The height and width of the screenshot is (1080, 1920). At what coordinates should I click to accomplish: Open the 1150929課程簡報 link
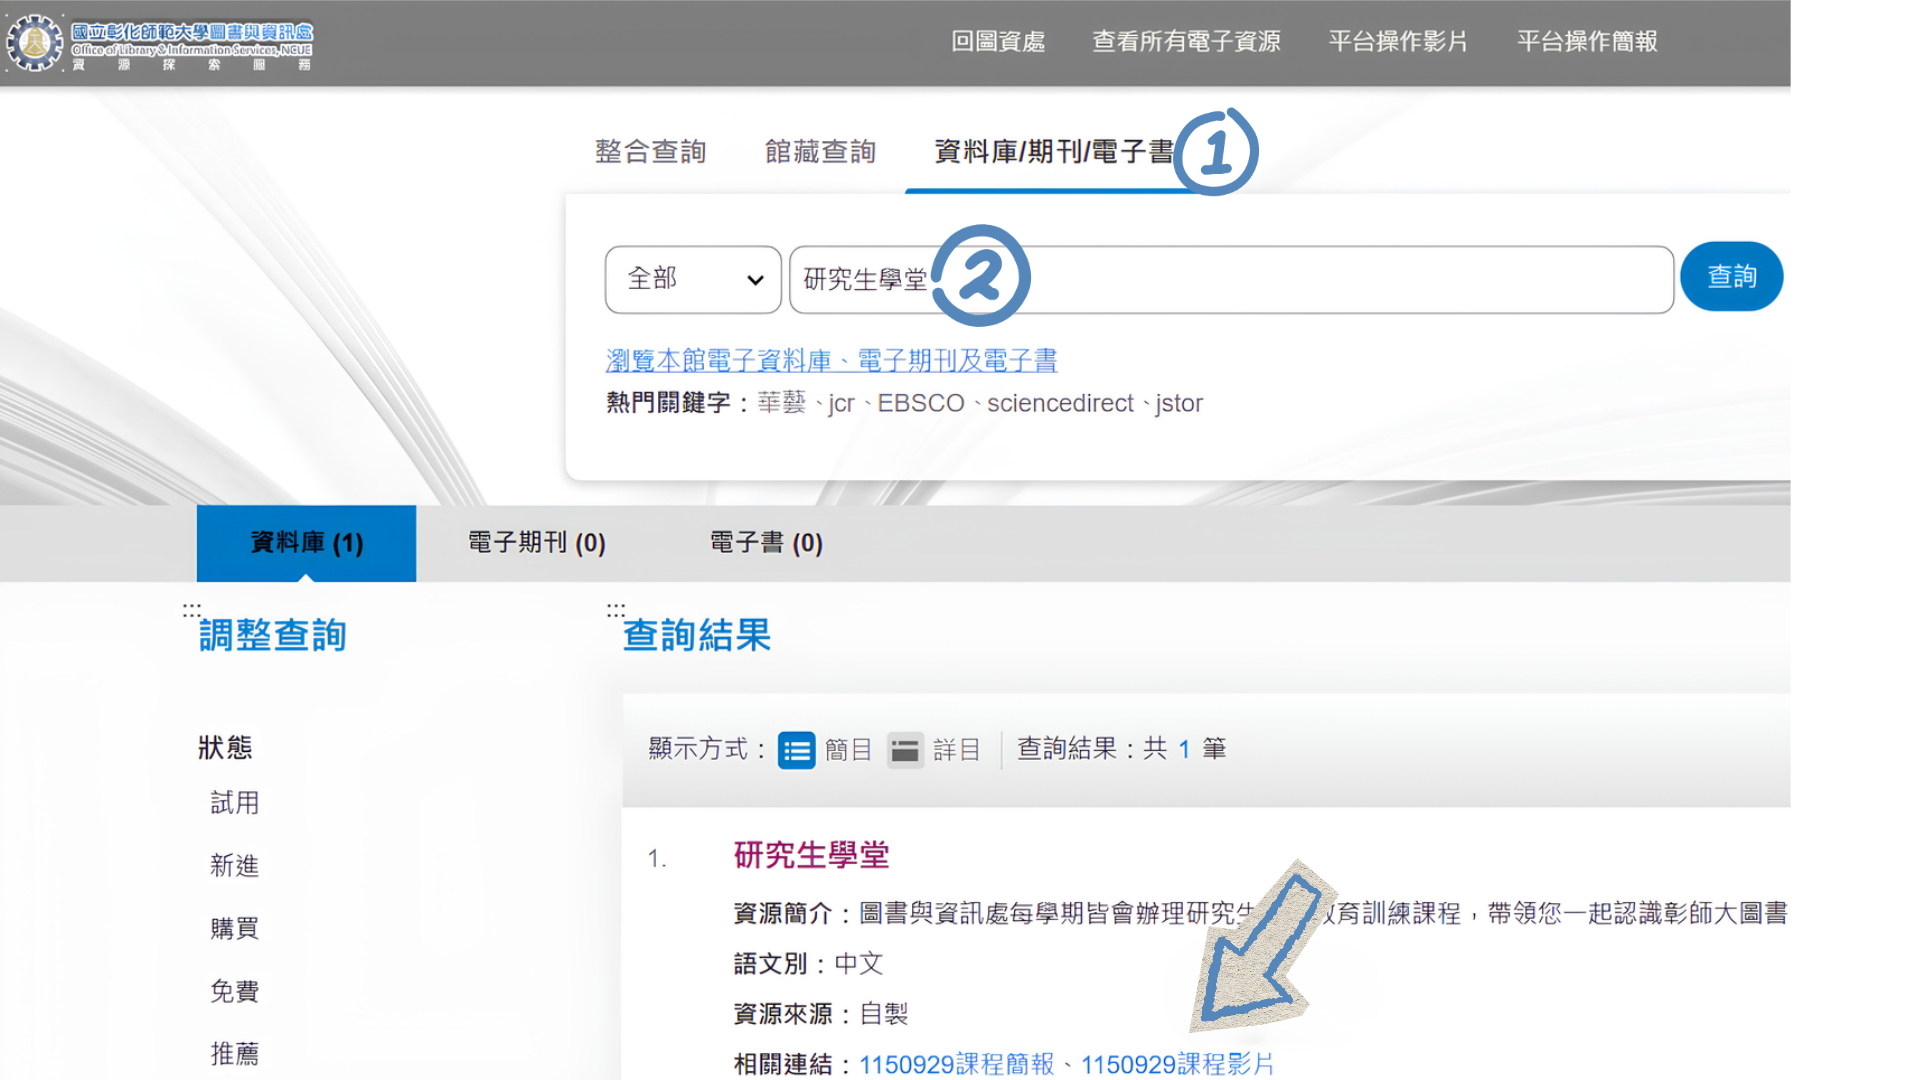tap(957, 1064)
